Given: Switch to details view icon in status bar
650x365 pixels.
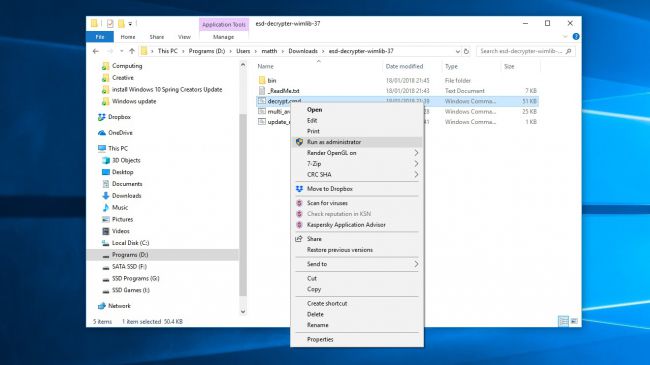Looking at the screenshot, I should [563, 321].
